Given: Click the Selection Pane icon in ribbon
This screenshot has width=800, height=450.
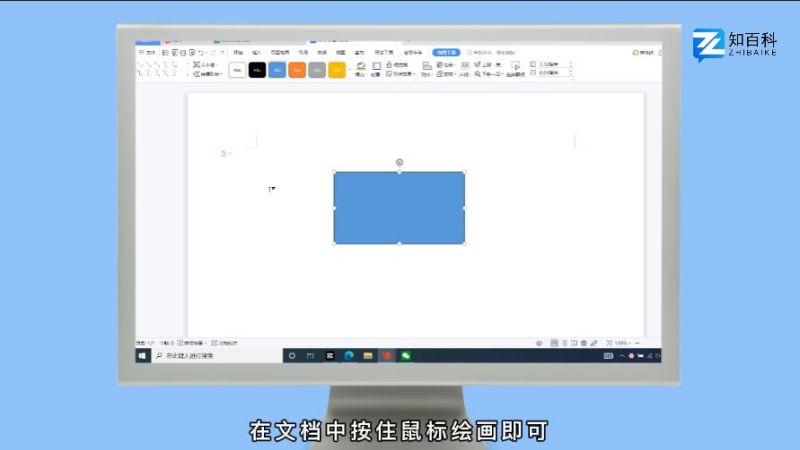Looking at the screenshot, I should pyautogui.click(x=515, y=67).
